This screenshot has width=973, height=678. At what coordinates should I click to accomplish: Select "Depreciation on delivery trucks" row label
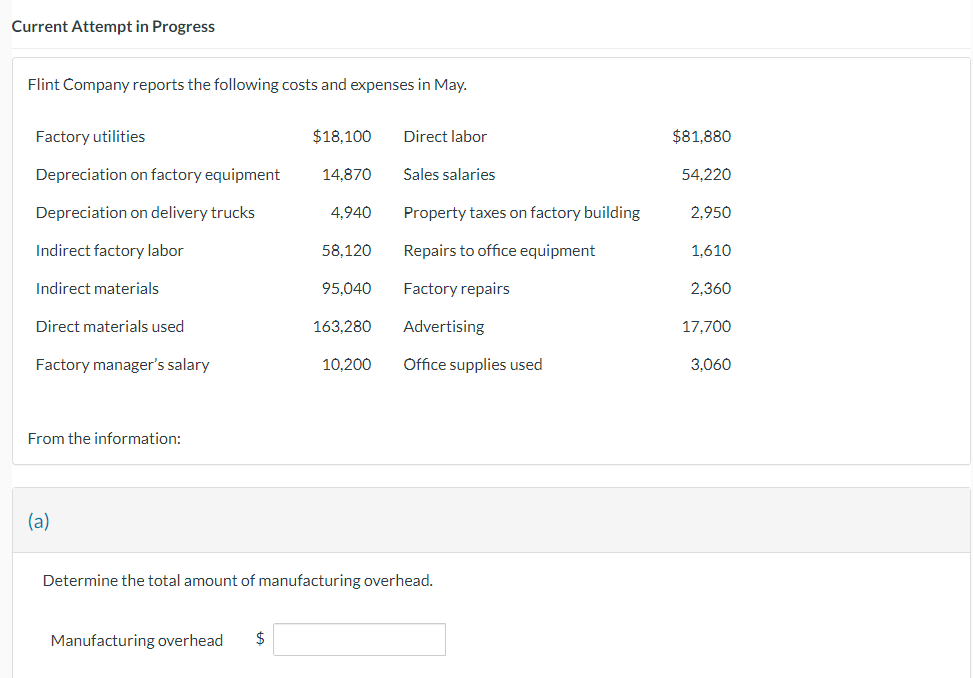tap(145, 213)
